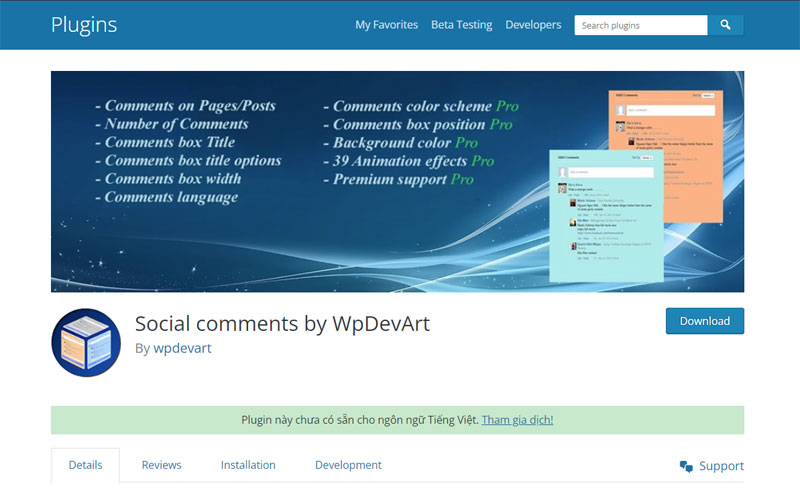The height and width of the screenshot is (500, 800).
Task: Click the plugin banner image
Action: pos(397,182)
